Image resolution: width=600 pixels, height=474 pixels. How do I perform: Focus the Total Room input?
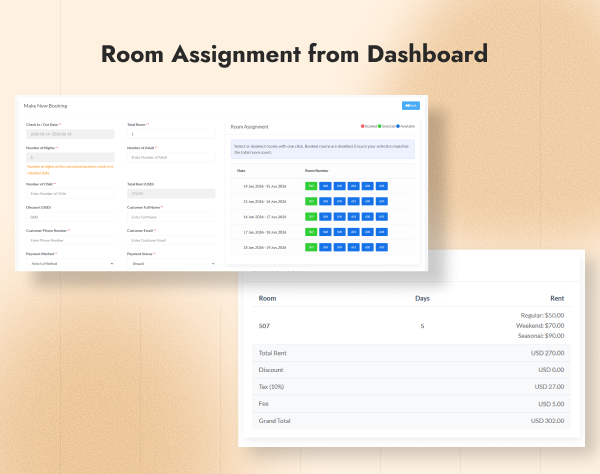click(171, 134)
